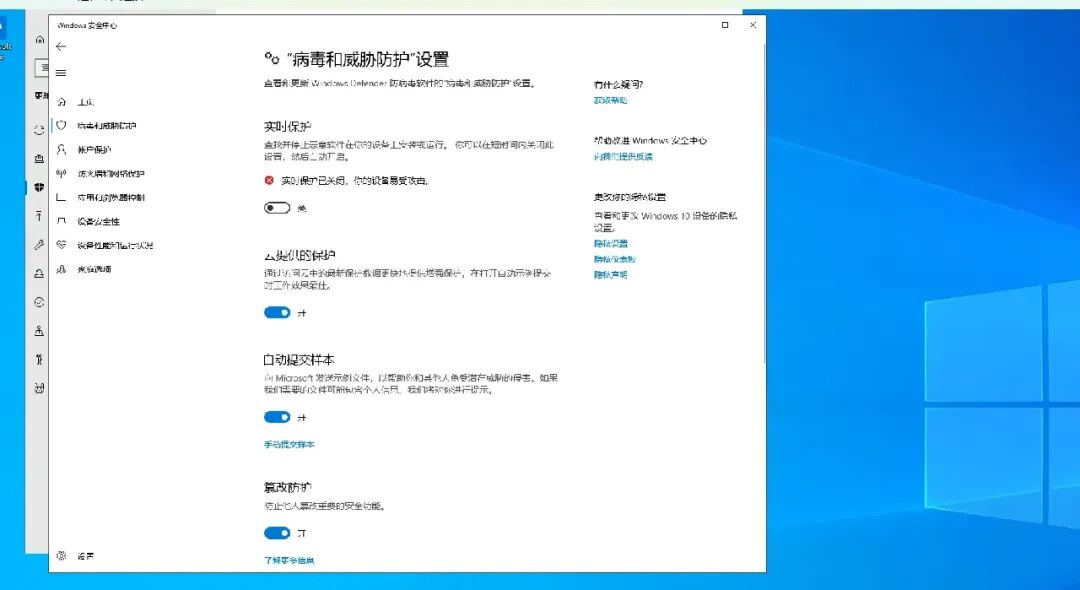
Task: Open 设置 gear icon at sidebar bottom
Action: click(61, 556)
